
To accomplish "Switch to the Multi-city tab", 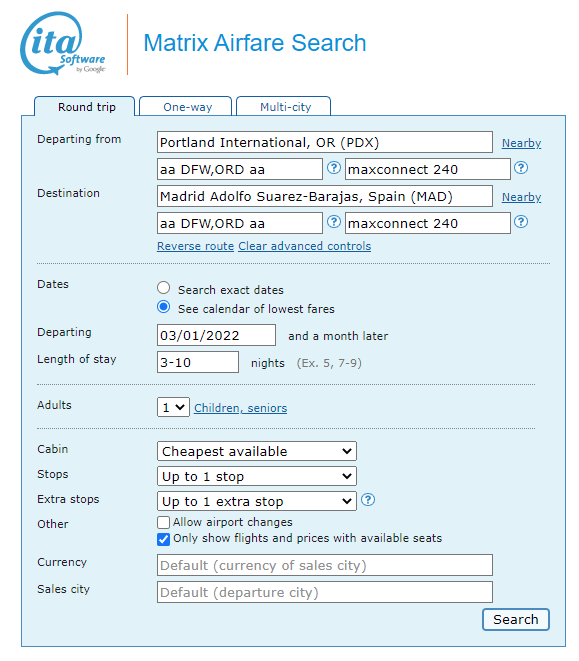I will coord(283,106).
